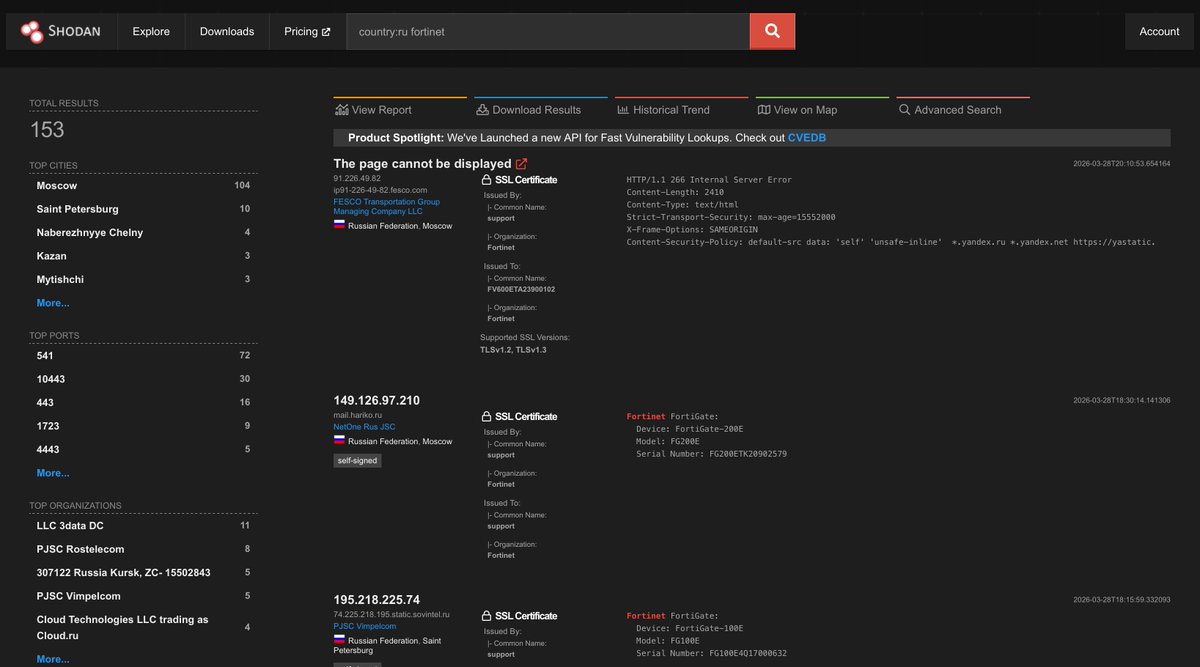Image resolution: width=1200 pixels, height=667 pixels.
Task: Open FESCO Transportation Group Managing Company link
Action: click(386, 207)
